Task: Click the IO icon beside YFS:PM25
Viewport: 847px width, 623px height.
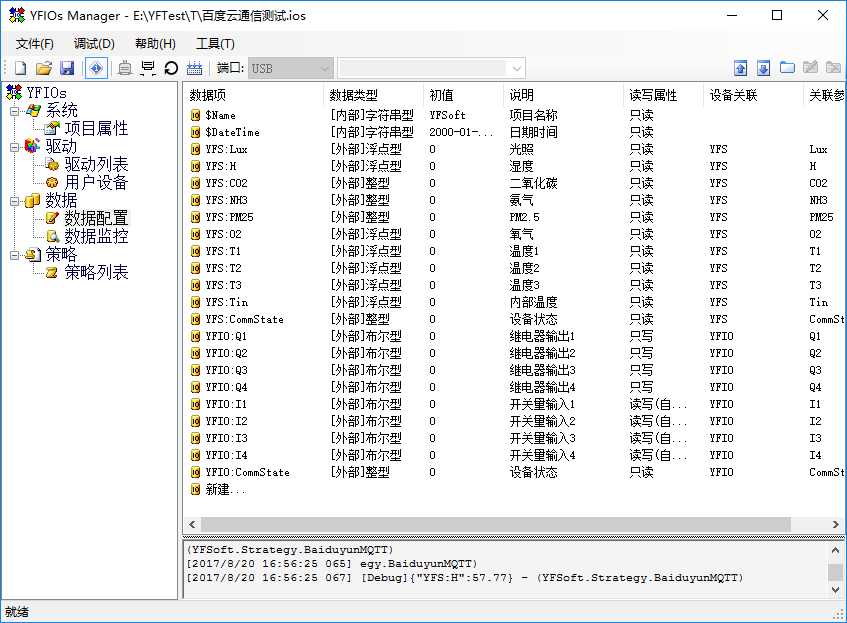Action: tap(196, 217)
